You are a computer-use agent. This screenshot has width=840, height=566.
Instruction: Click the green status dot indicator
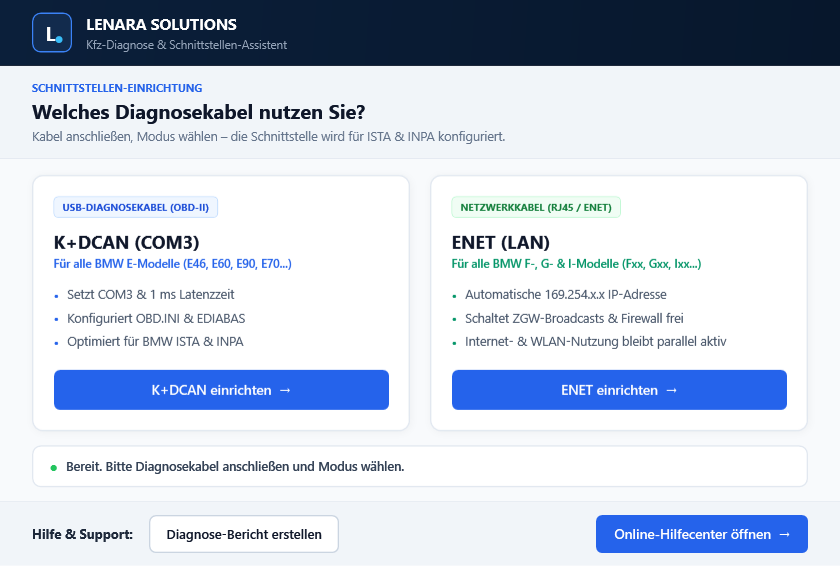click(x=54, y=467)
